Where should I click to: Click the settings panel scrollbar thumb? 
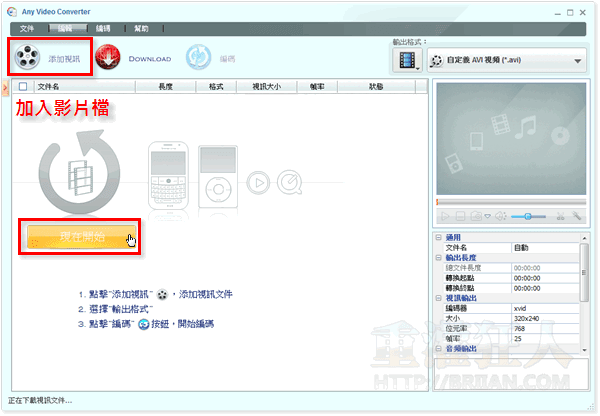pyautogui.click(x=584, y=272)
